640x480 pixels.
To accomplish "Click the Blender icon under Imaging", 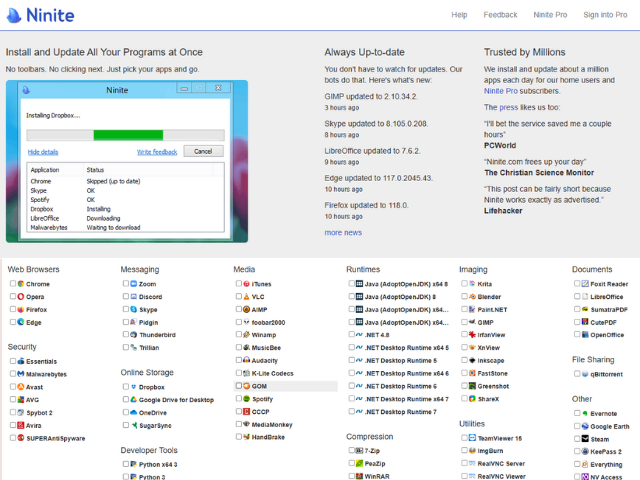I will click(472, 296).
